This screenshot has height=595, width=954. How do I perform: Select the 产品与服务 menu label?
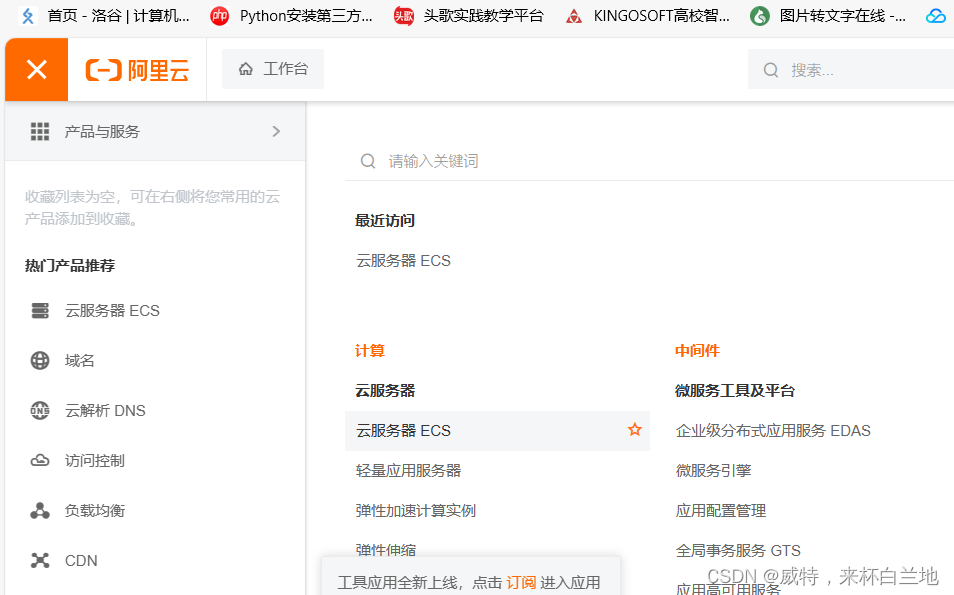[x=102, y=131]
